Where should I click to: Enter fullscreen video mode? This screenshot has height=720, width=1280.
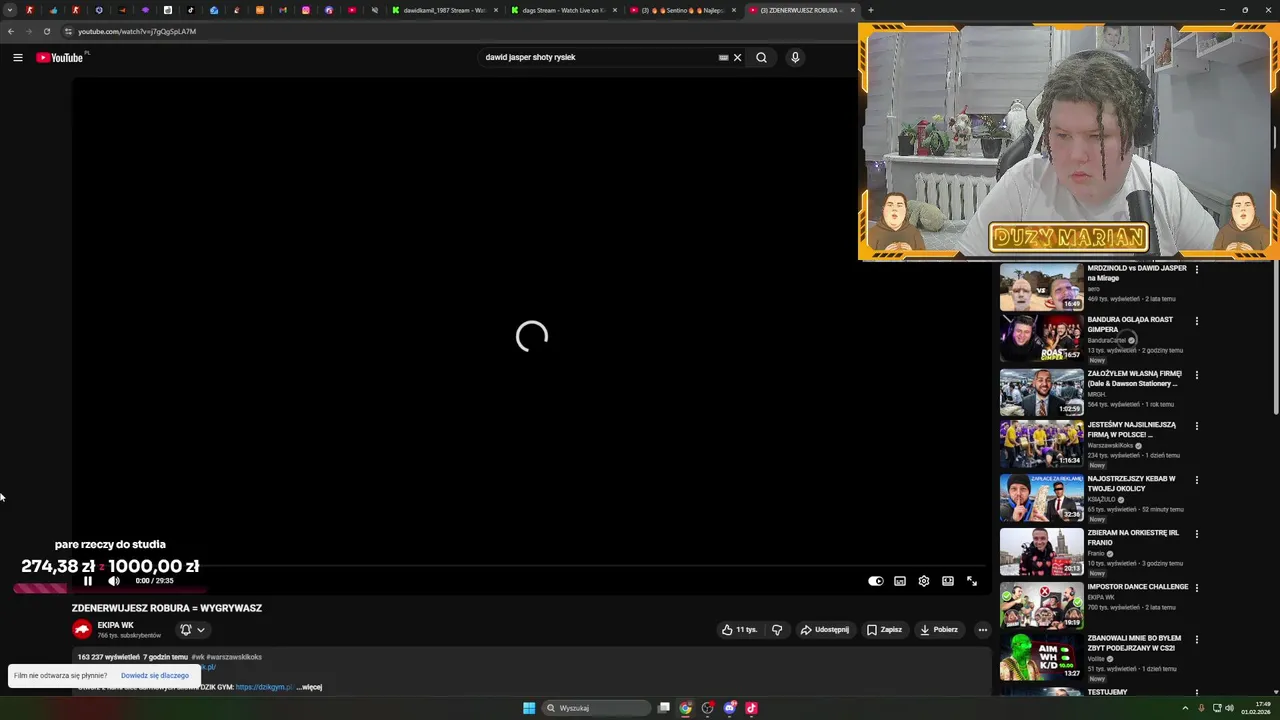coord(972,581)
